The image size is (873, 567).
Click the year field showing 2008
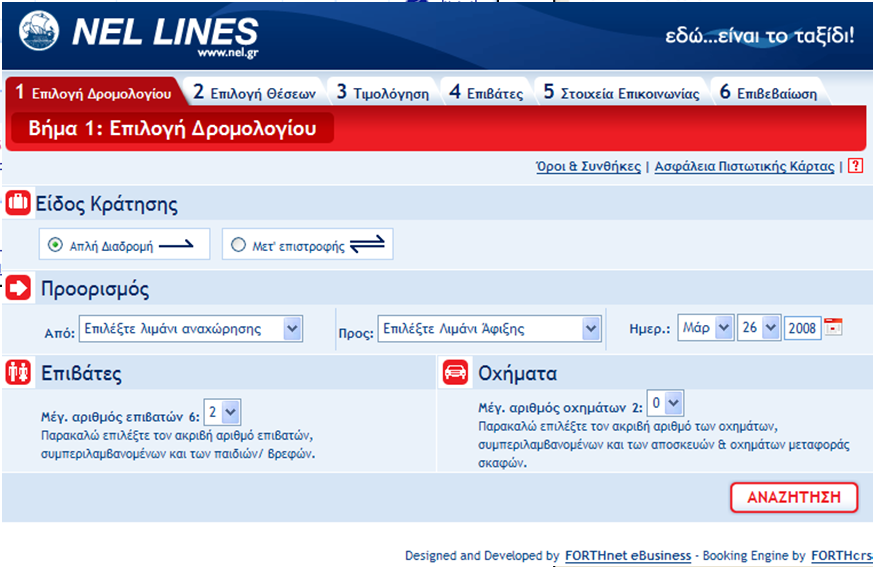(802, 328)
